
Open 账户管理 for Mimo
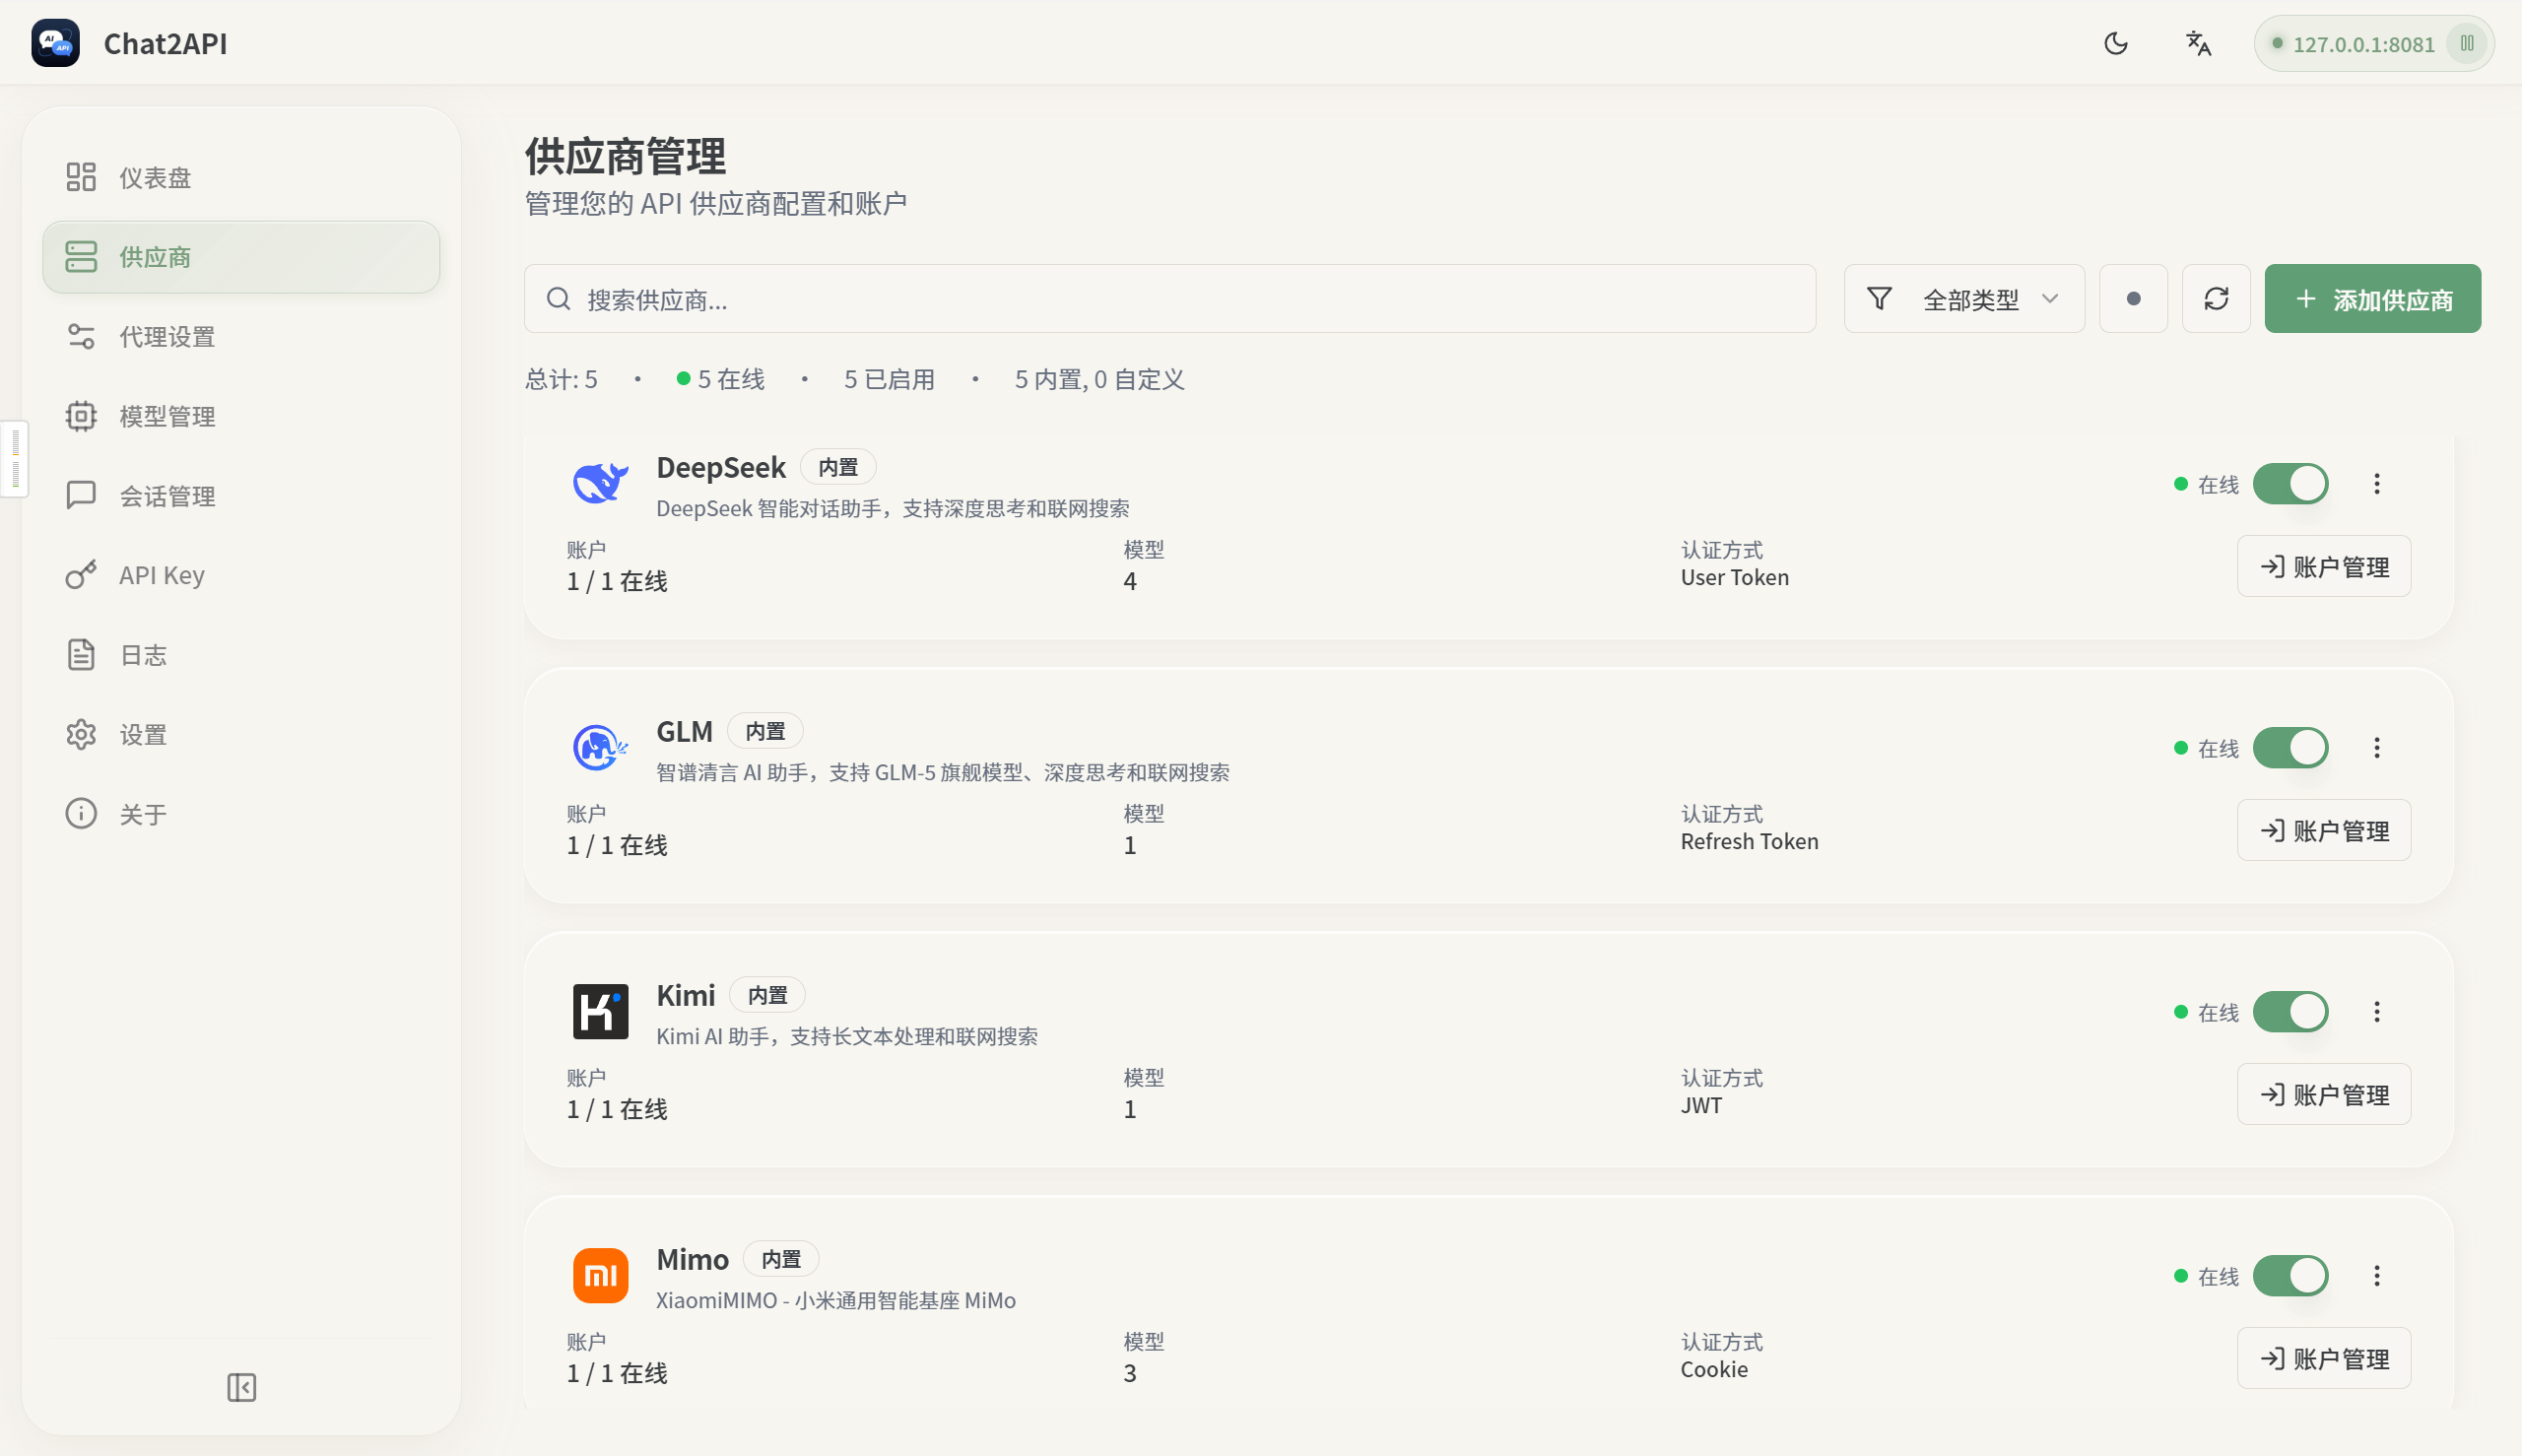click(2323, 1359)
